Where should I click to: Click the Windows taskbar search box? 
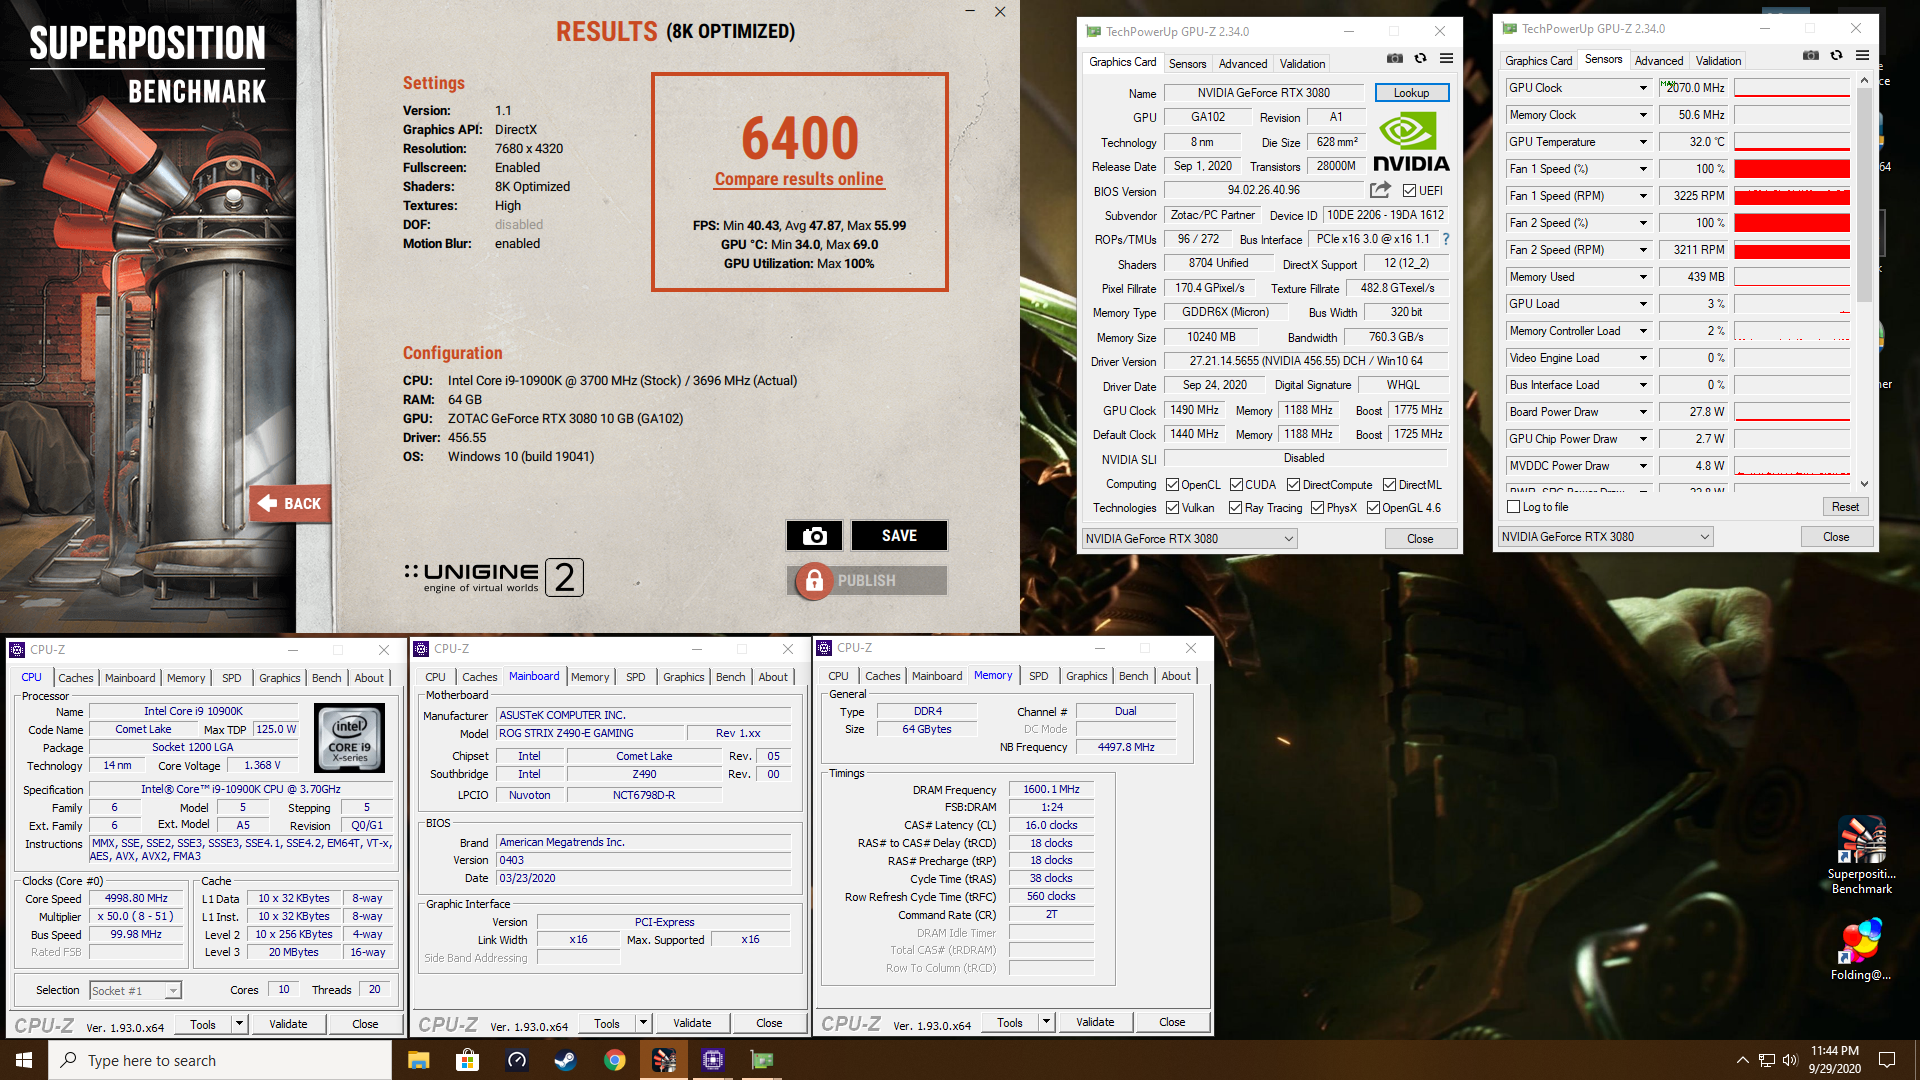220,1060
